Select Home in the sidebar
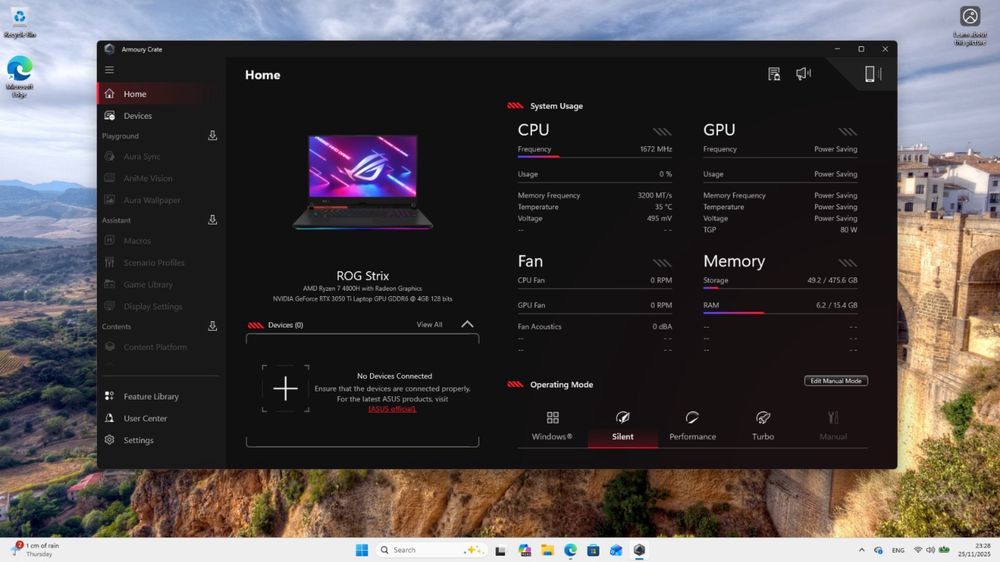 pyautogui.click(x=159, y=94)
